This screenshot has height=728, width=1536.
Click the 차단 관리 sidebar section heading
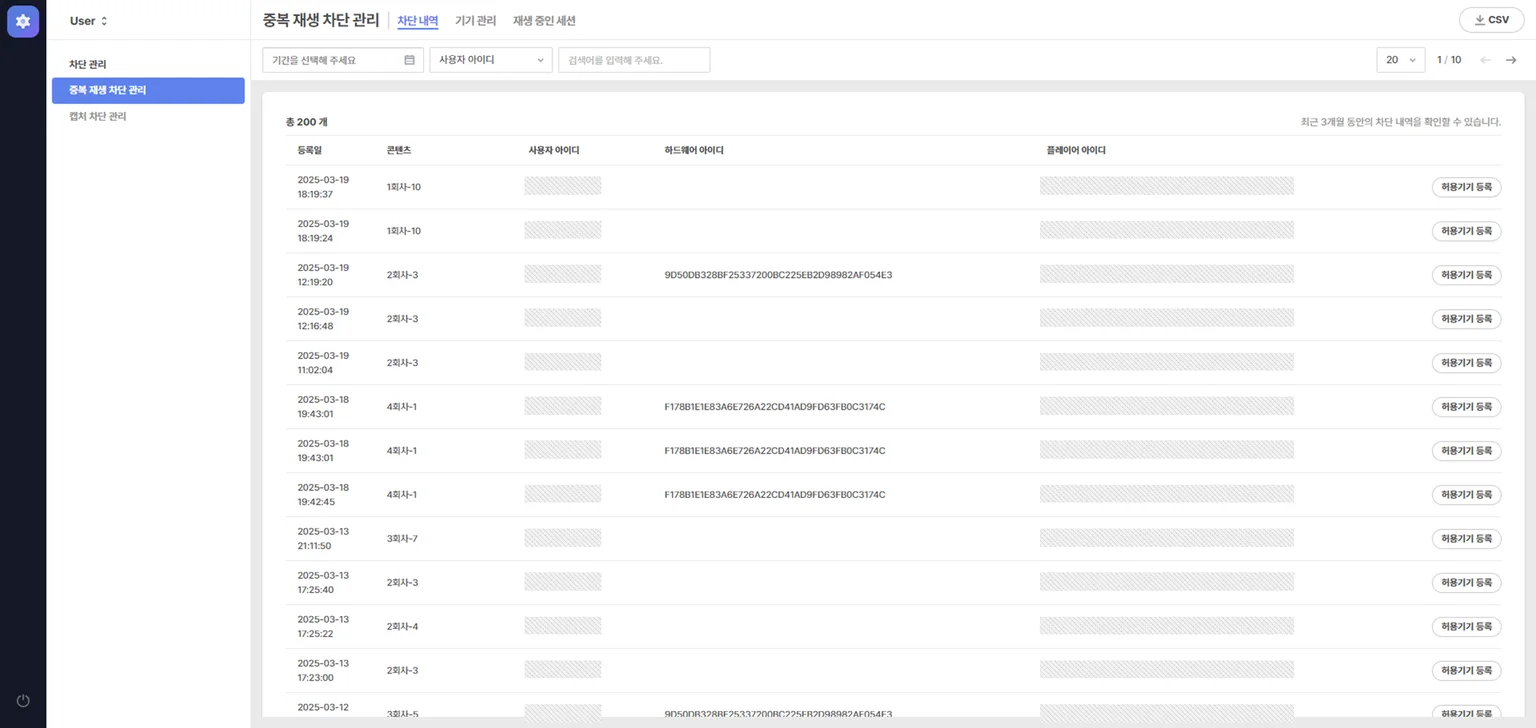[x=88, y=64]
